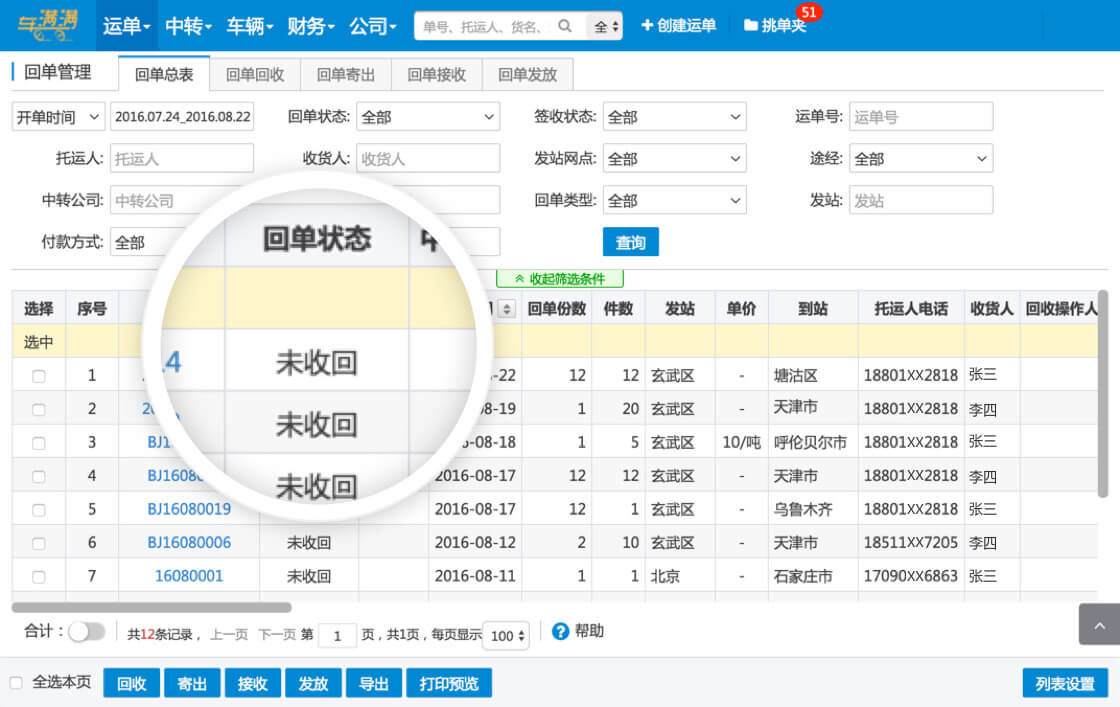Switch to the 回单寄出 tab

click(x=346, y=74)
